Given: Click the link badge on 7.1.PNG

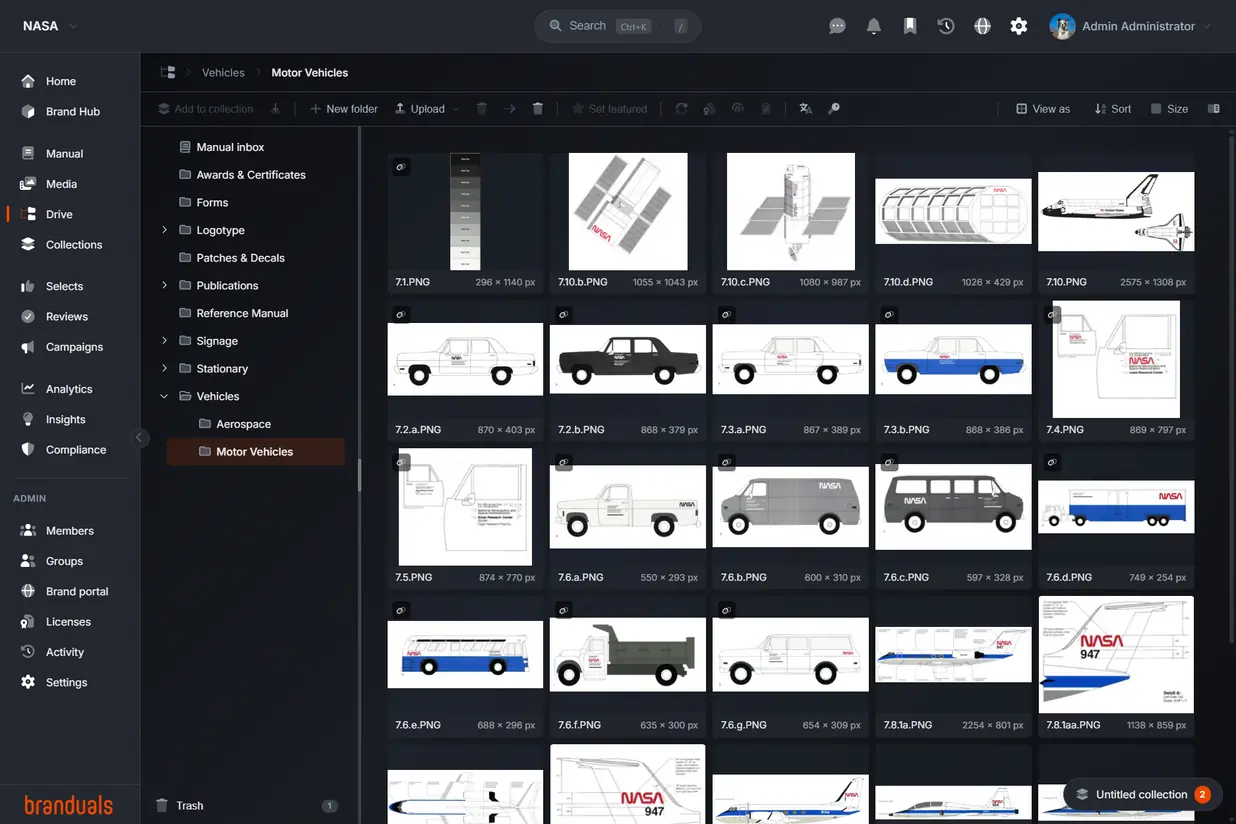Looking at the screenshot, I should pyautogui.click(x=401, y=167).
